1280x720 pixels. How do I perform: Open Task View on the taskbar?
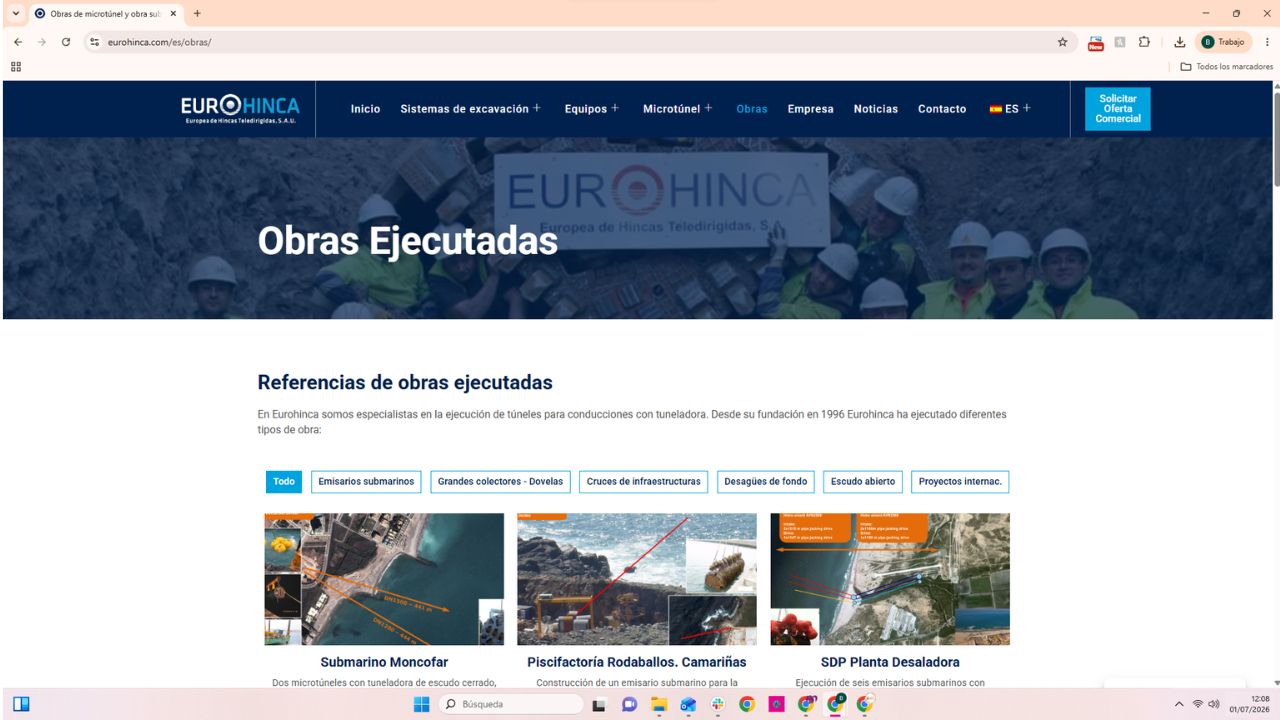click(x=599, y=704)
